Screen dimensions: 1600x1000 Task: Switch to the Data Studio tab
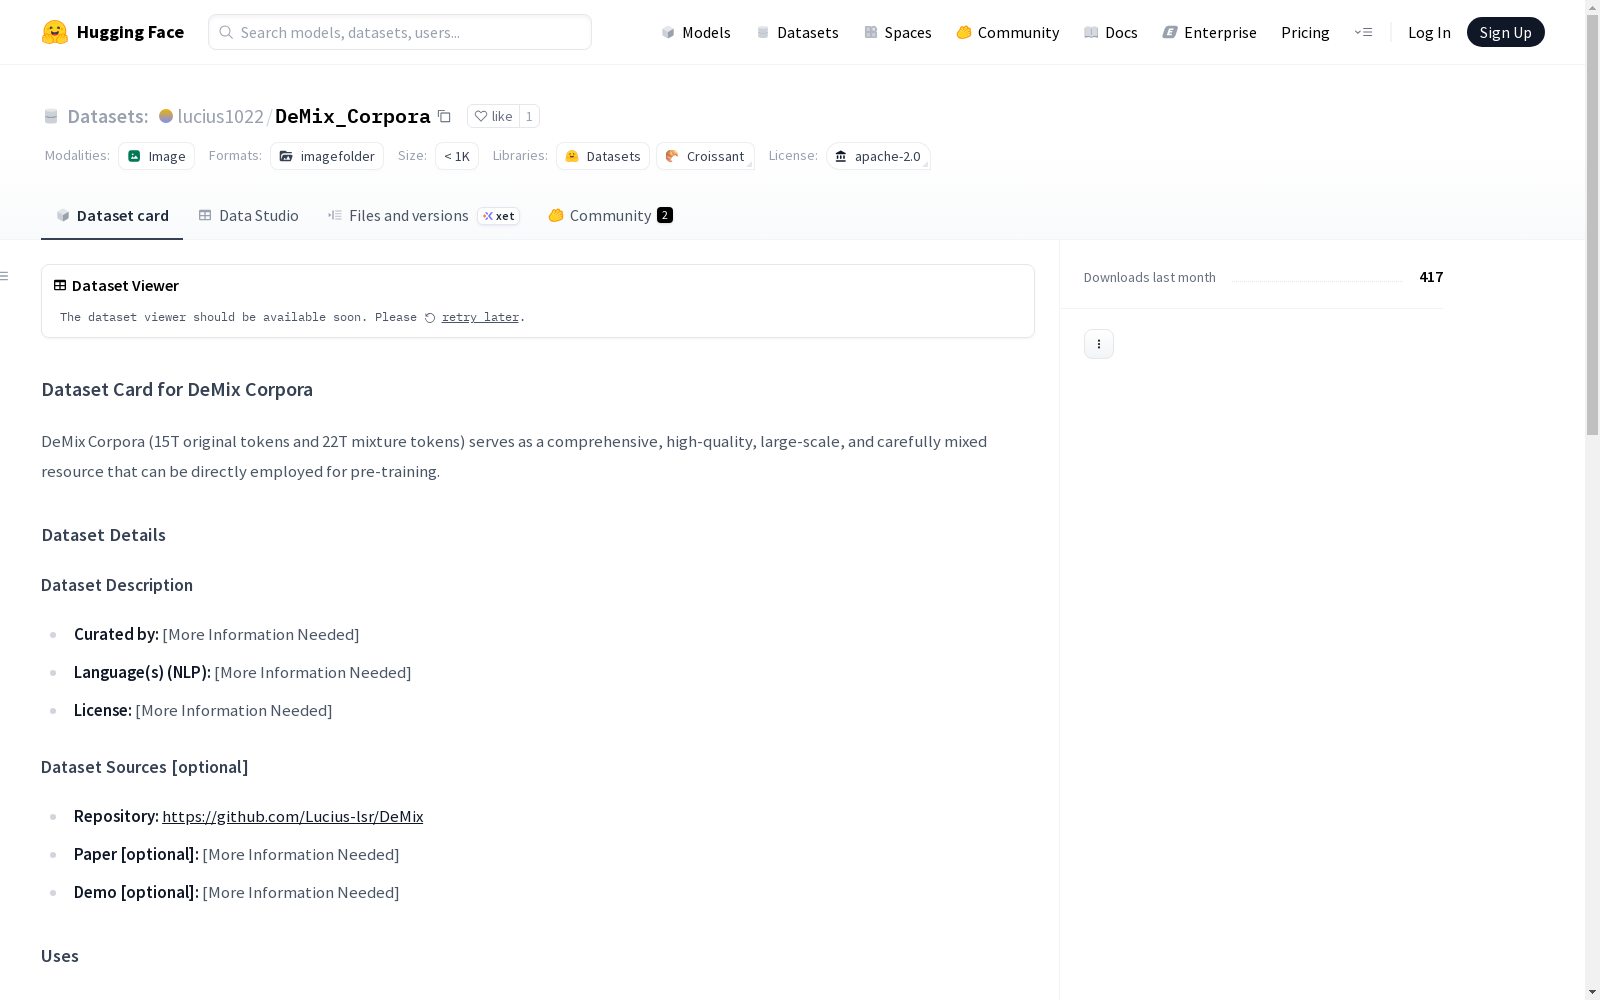click(249, 216)
